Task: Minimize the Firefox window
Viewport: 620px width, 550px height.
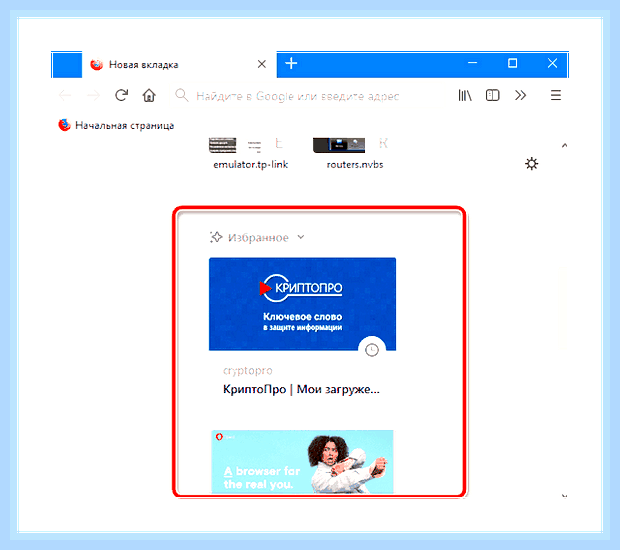Action: [x=472, y=63]
